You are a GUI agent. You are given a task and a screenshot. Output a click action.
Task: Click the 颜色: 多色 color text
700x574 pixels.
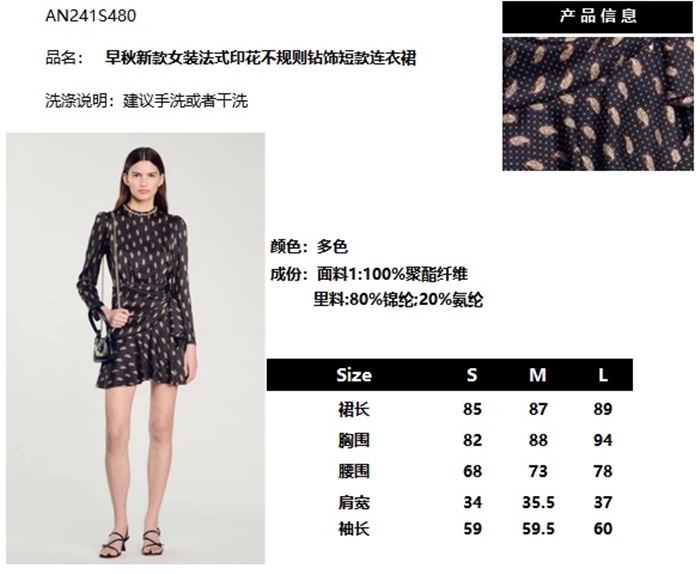(308, 246)
